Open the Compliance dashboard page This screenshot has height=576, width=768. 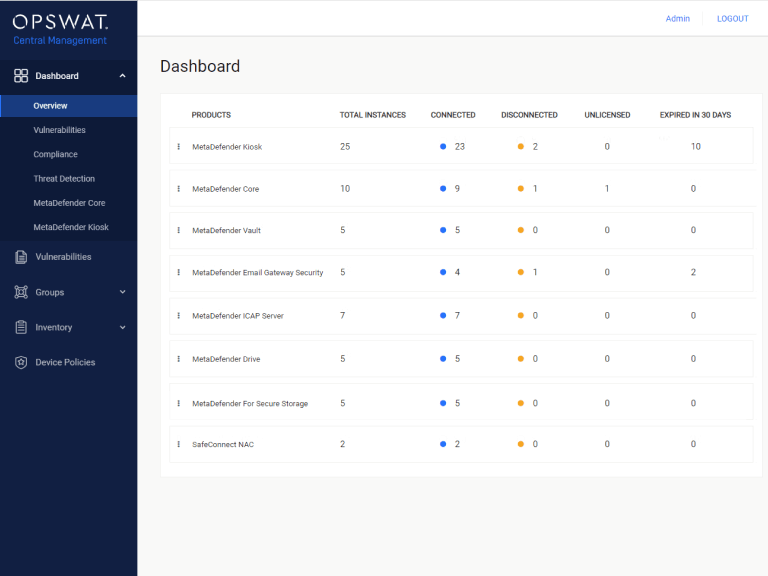(x=55, y=154)
